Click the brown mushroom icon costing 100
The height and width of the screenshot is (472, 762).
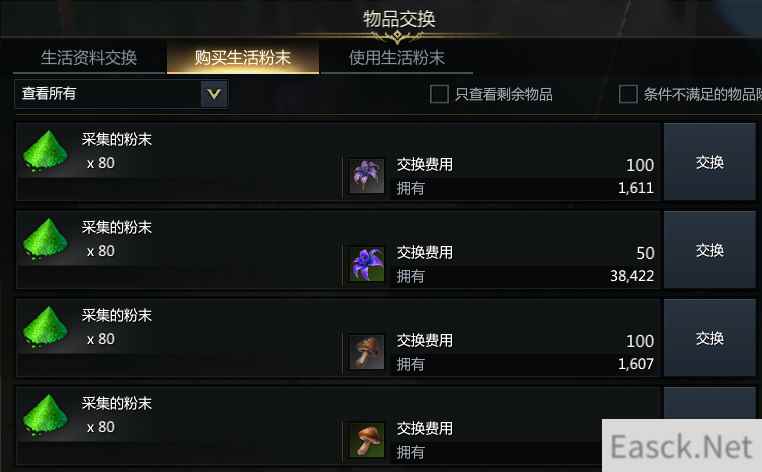pos(367,352)
